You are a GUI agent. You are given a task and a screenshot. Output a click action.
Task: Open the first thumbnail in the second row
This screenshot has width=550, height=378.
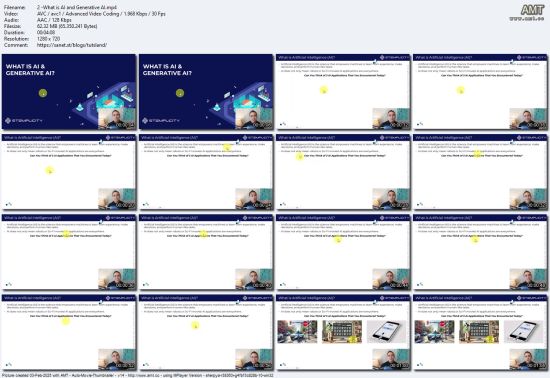click(69, 172)
